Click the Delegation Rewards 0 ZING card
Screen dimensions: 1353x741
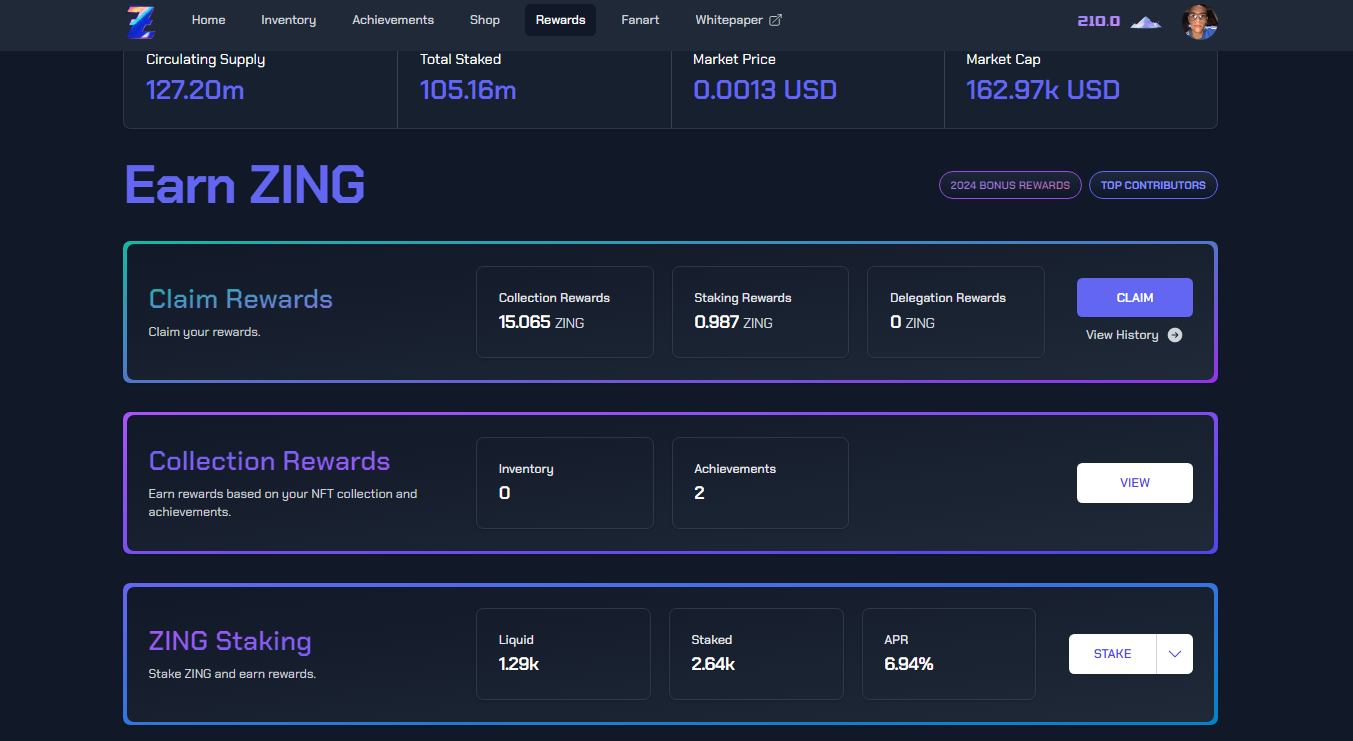pos(956,312)
